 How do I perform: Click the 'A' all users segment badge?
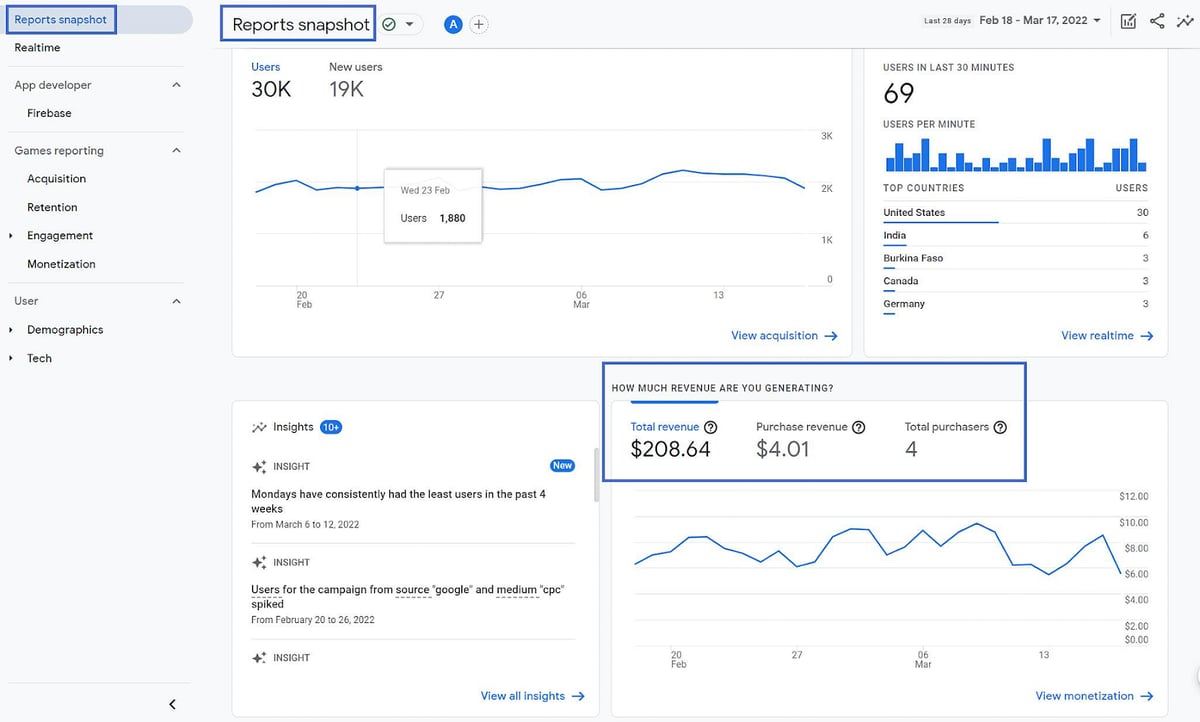[x=453, y=24]
